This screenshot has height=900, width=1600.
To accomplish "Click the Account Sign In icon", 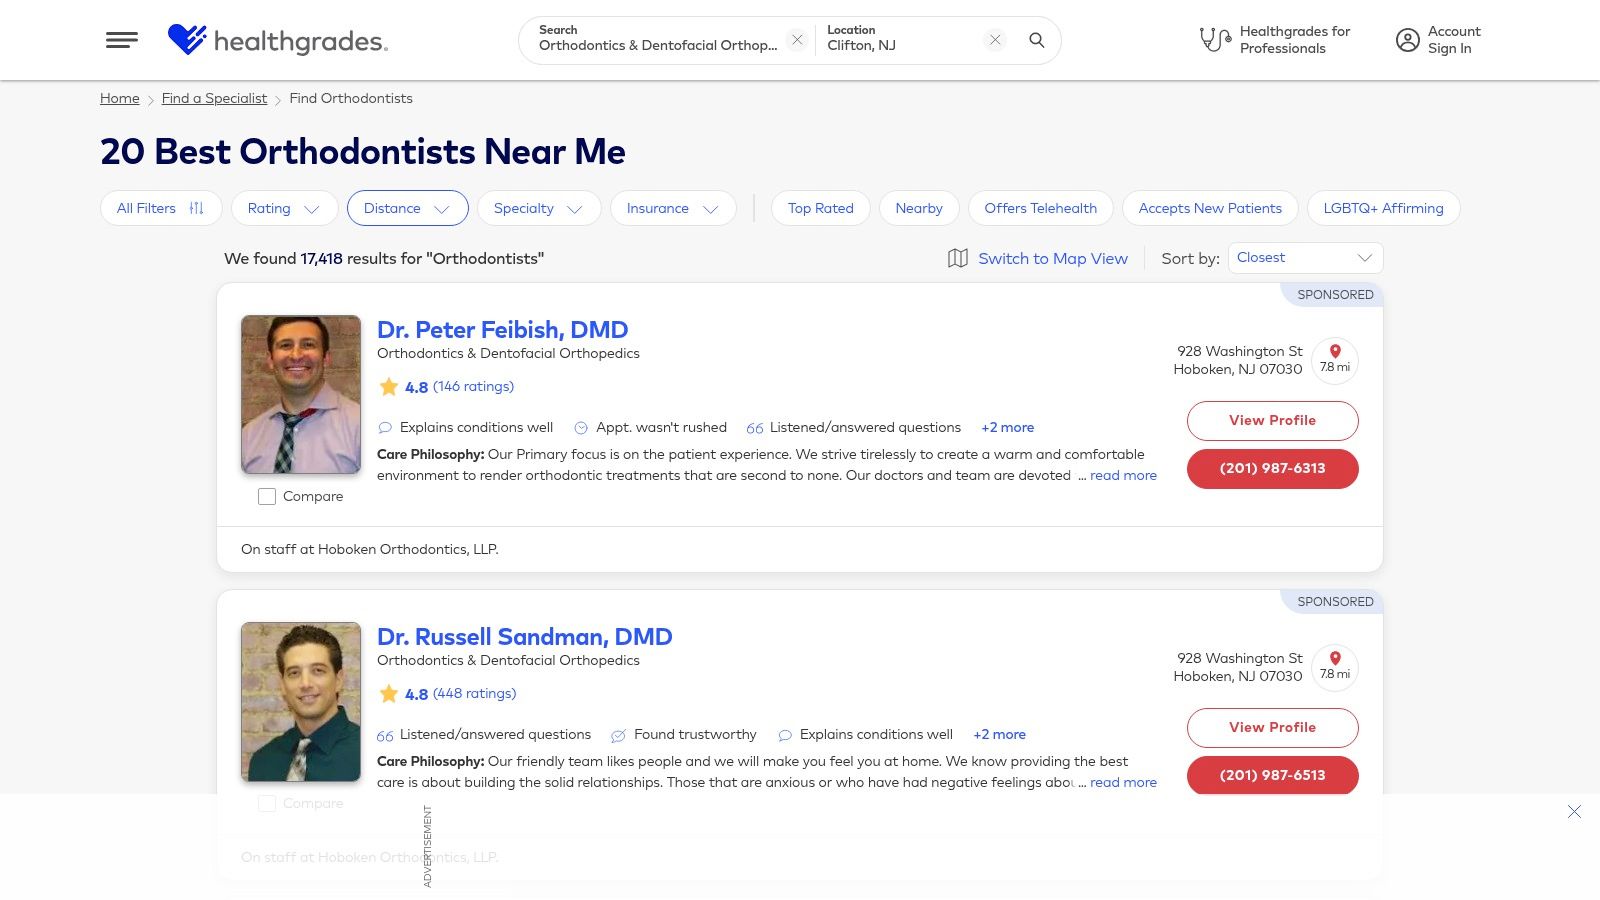I will tap(1408, 40).
